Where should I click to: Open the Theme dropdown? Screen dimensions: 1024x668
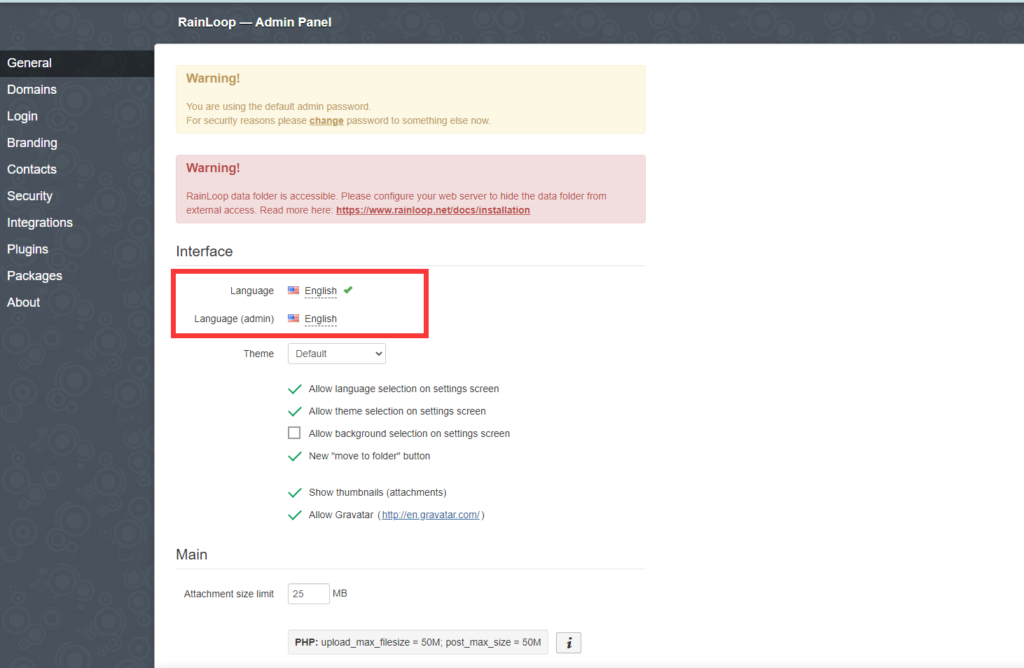pos(336,353)
